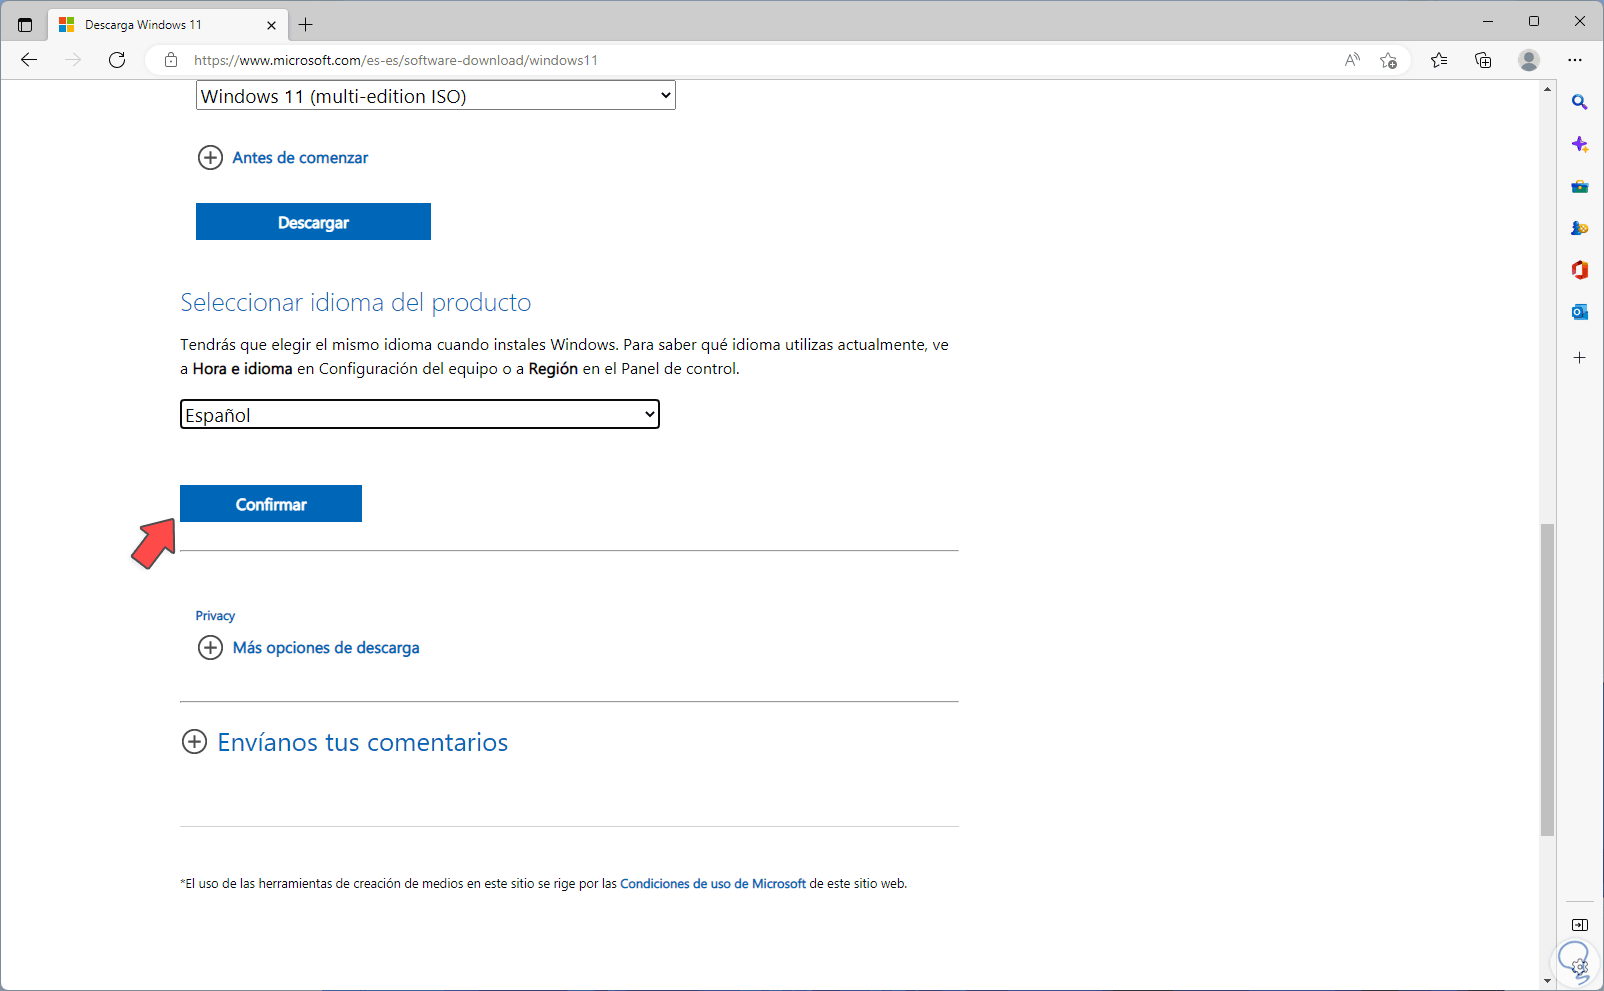Screen dimensions: 1604x991
Task: Maximize the browser window
Action: tap(1534, 21)
